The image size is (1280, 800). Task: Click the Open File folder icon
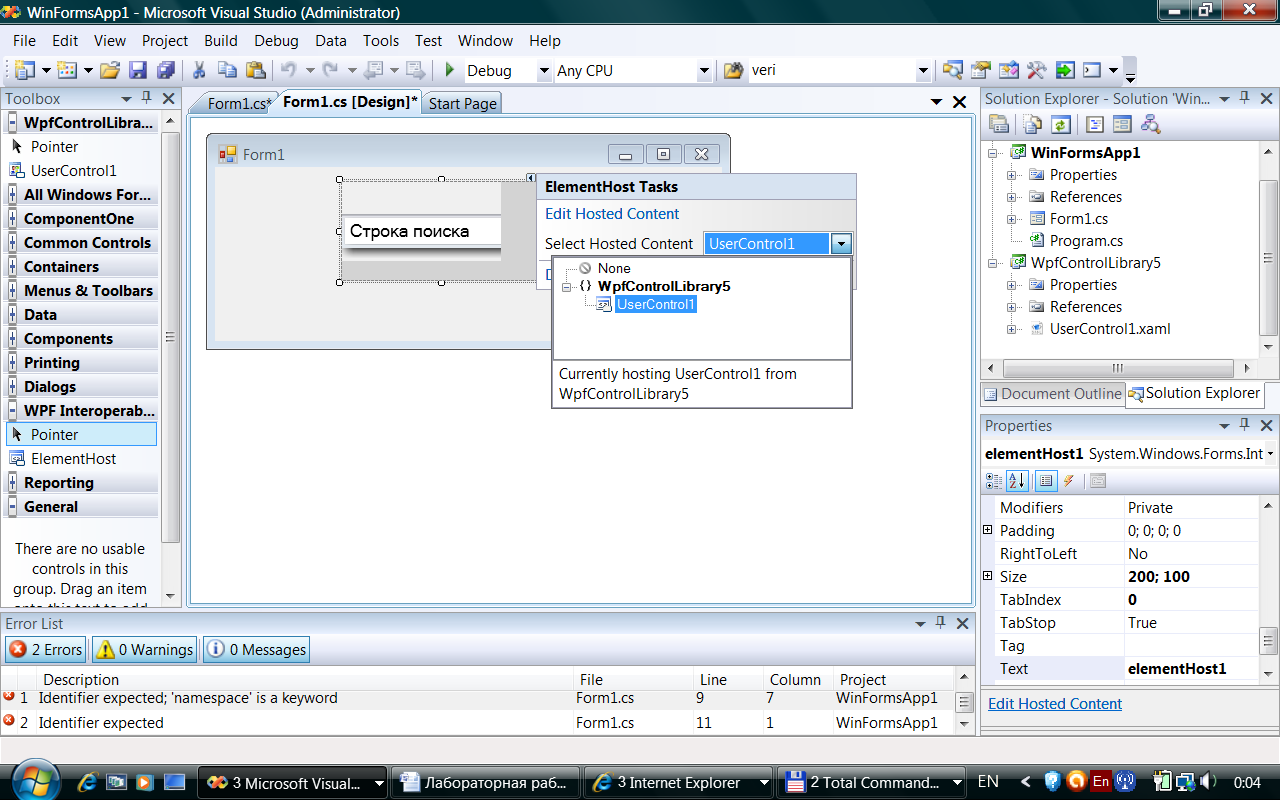pyautogui.click(x=110, y=70)
